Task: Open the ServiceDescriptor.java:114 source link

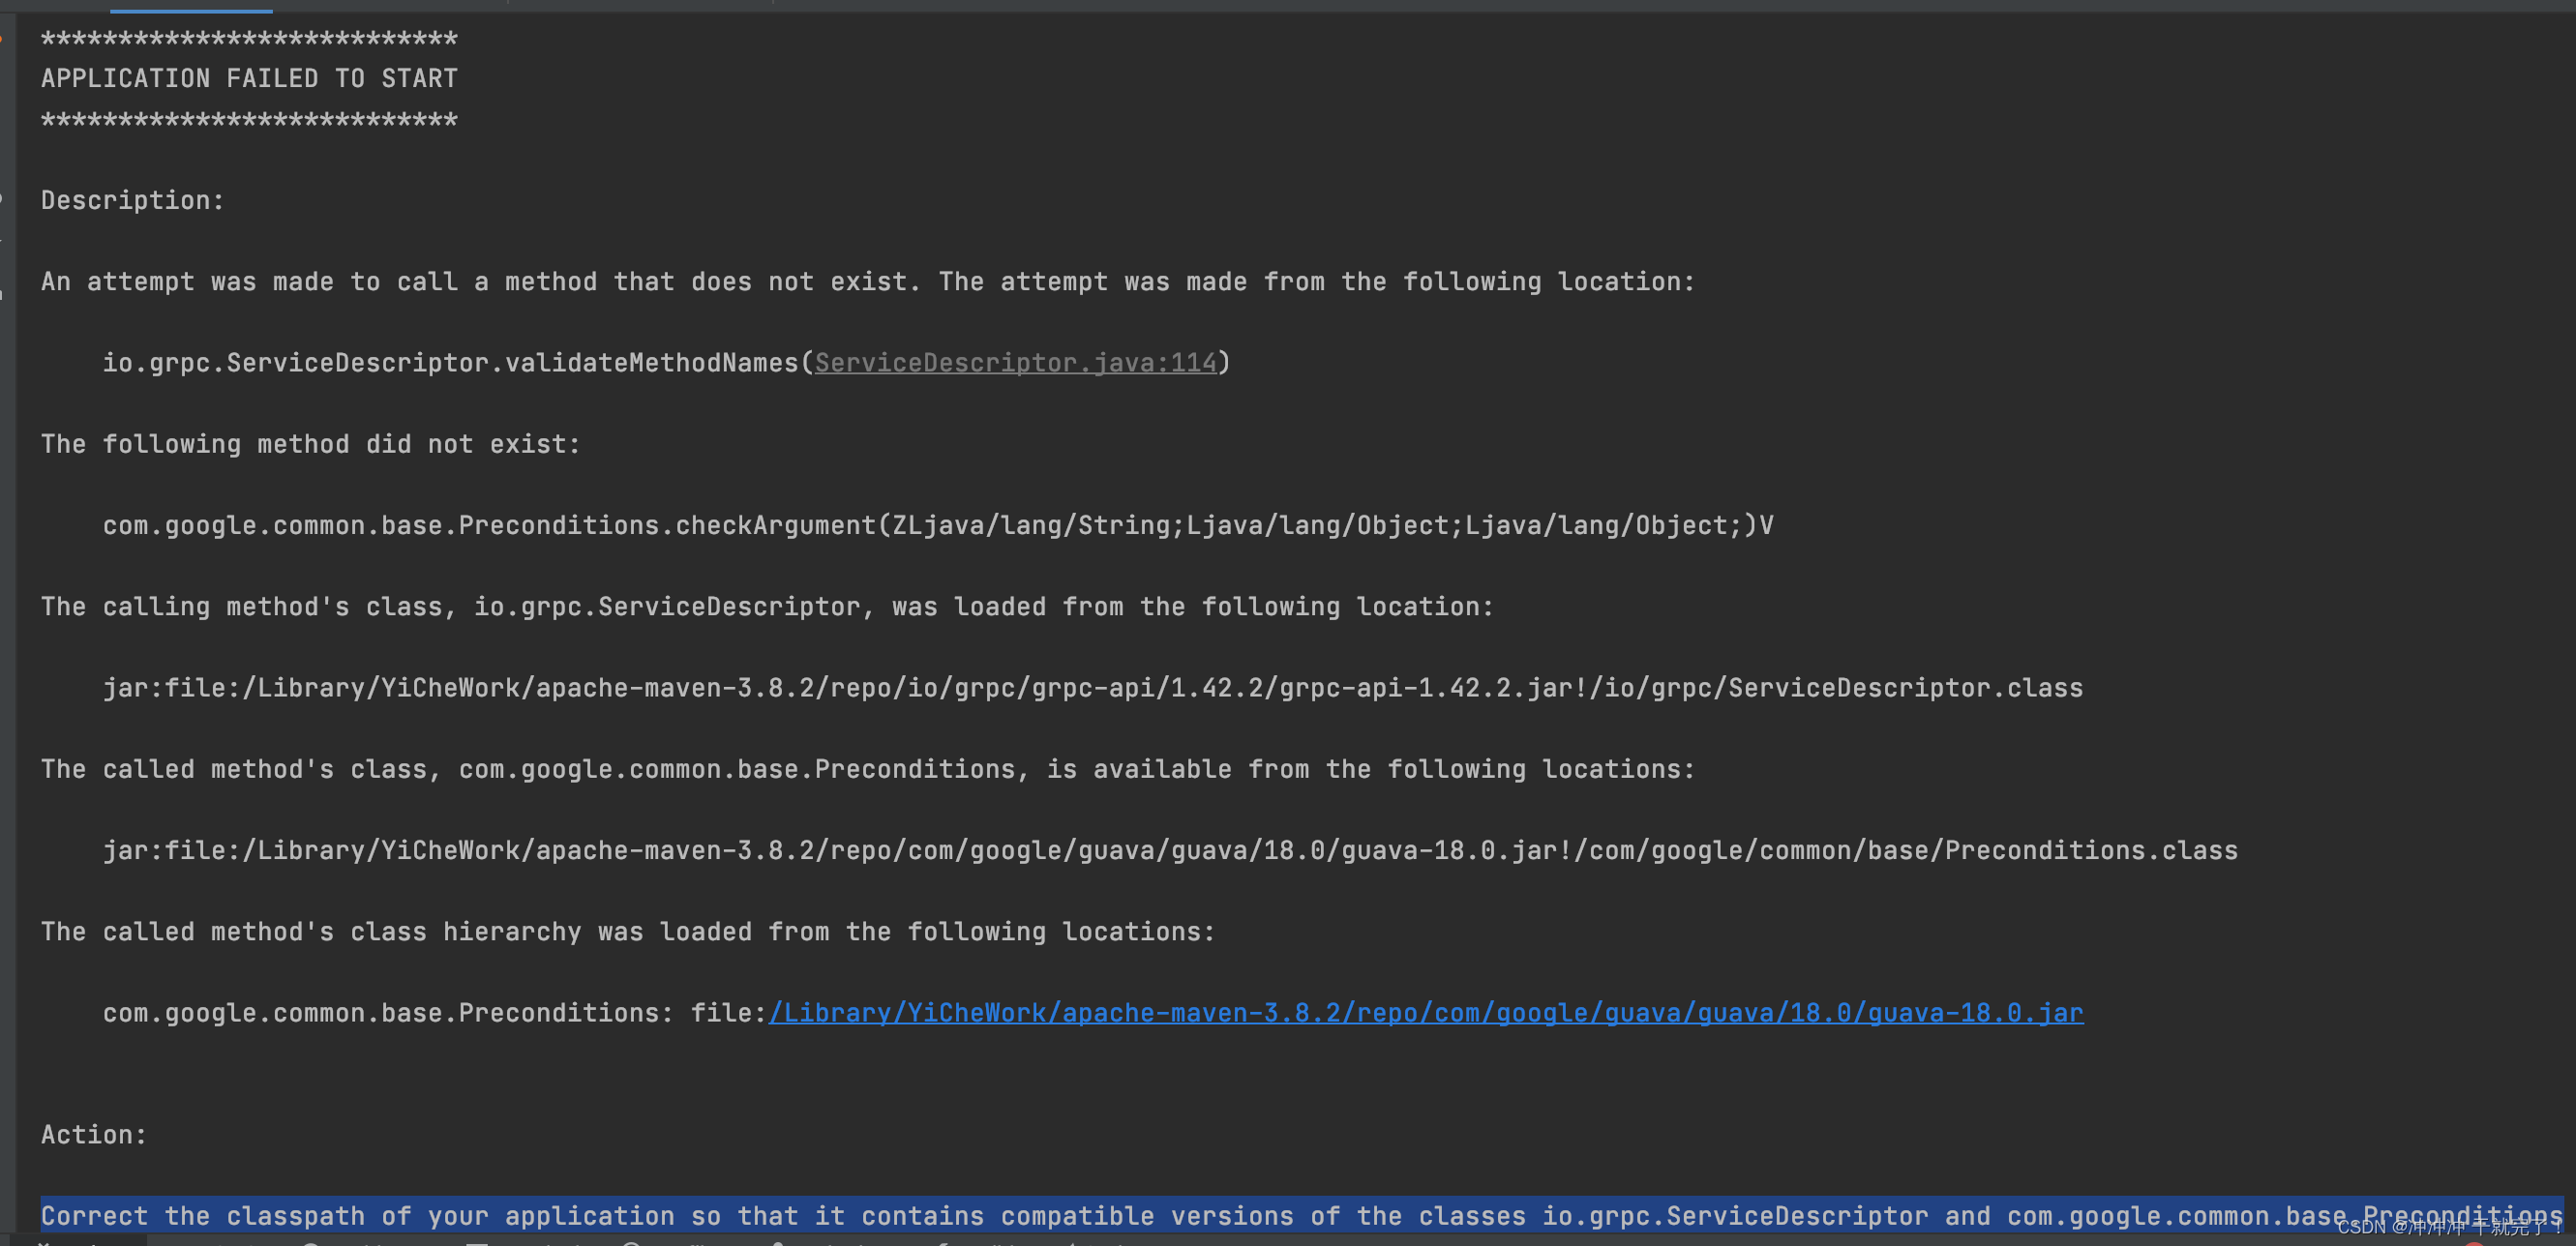Action: click(x=1016, y=362)
